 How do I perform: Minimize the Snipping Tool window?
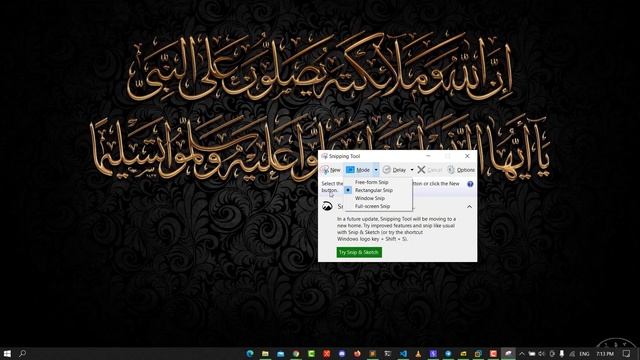click(428, 156)
